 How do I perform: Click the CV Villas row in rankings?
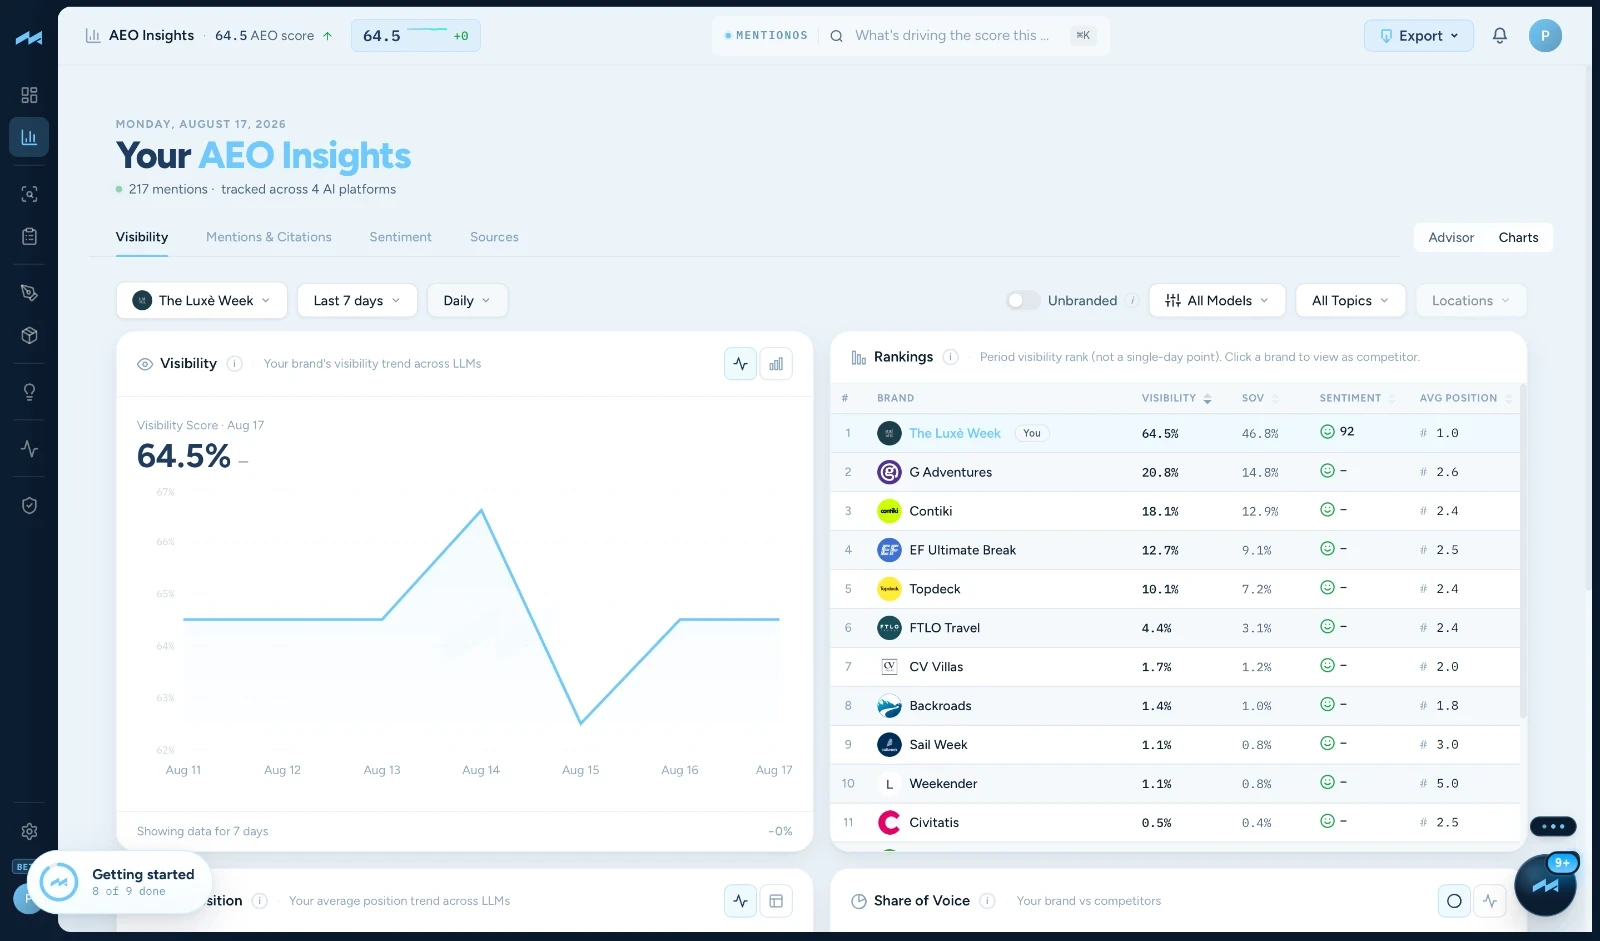click(1175, 667)
